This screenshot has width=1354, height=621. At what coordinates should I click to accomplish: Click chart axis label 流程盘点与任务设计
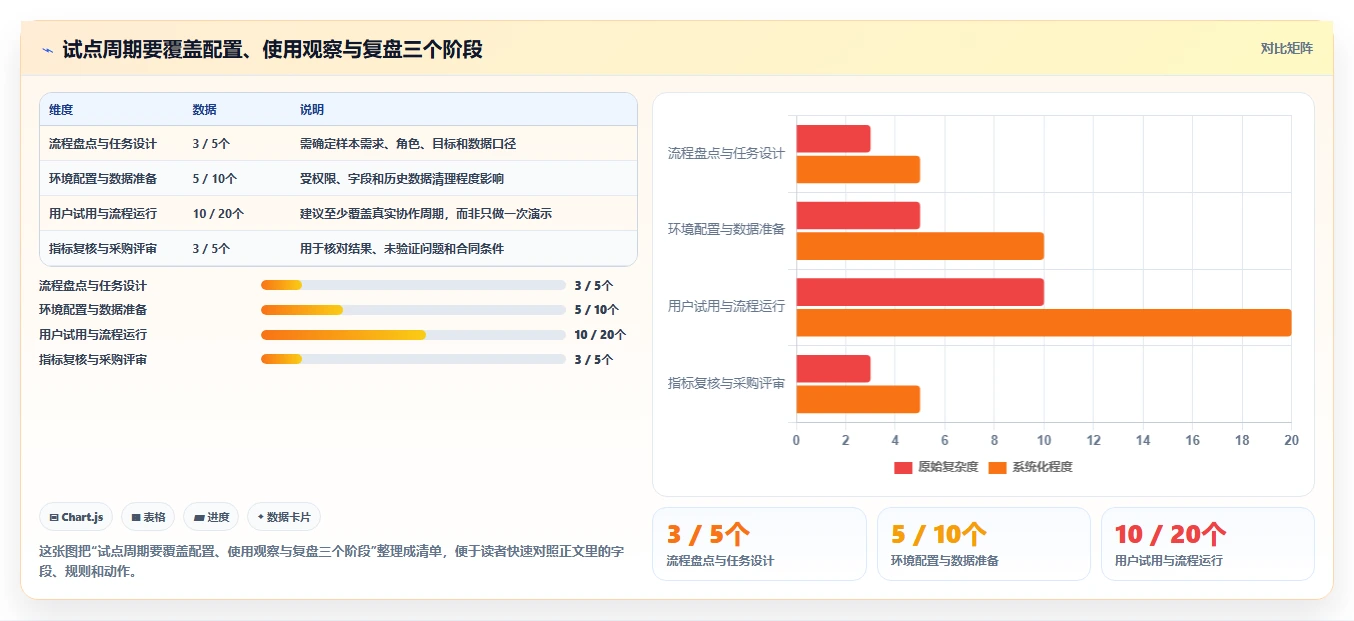726,153
